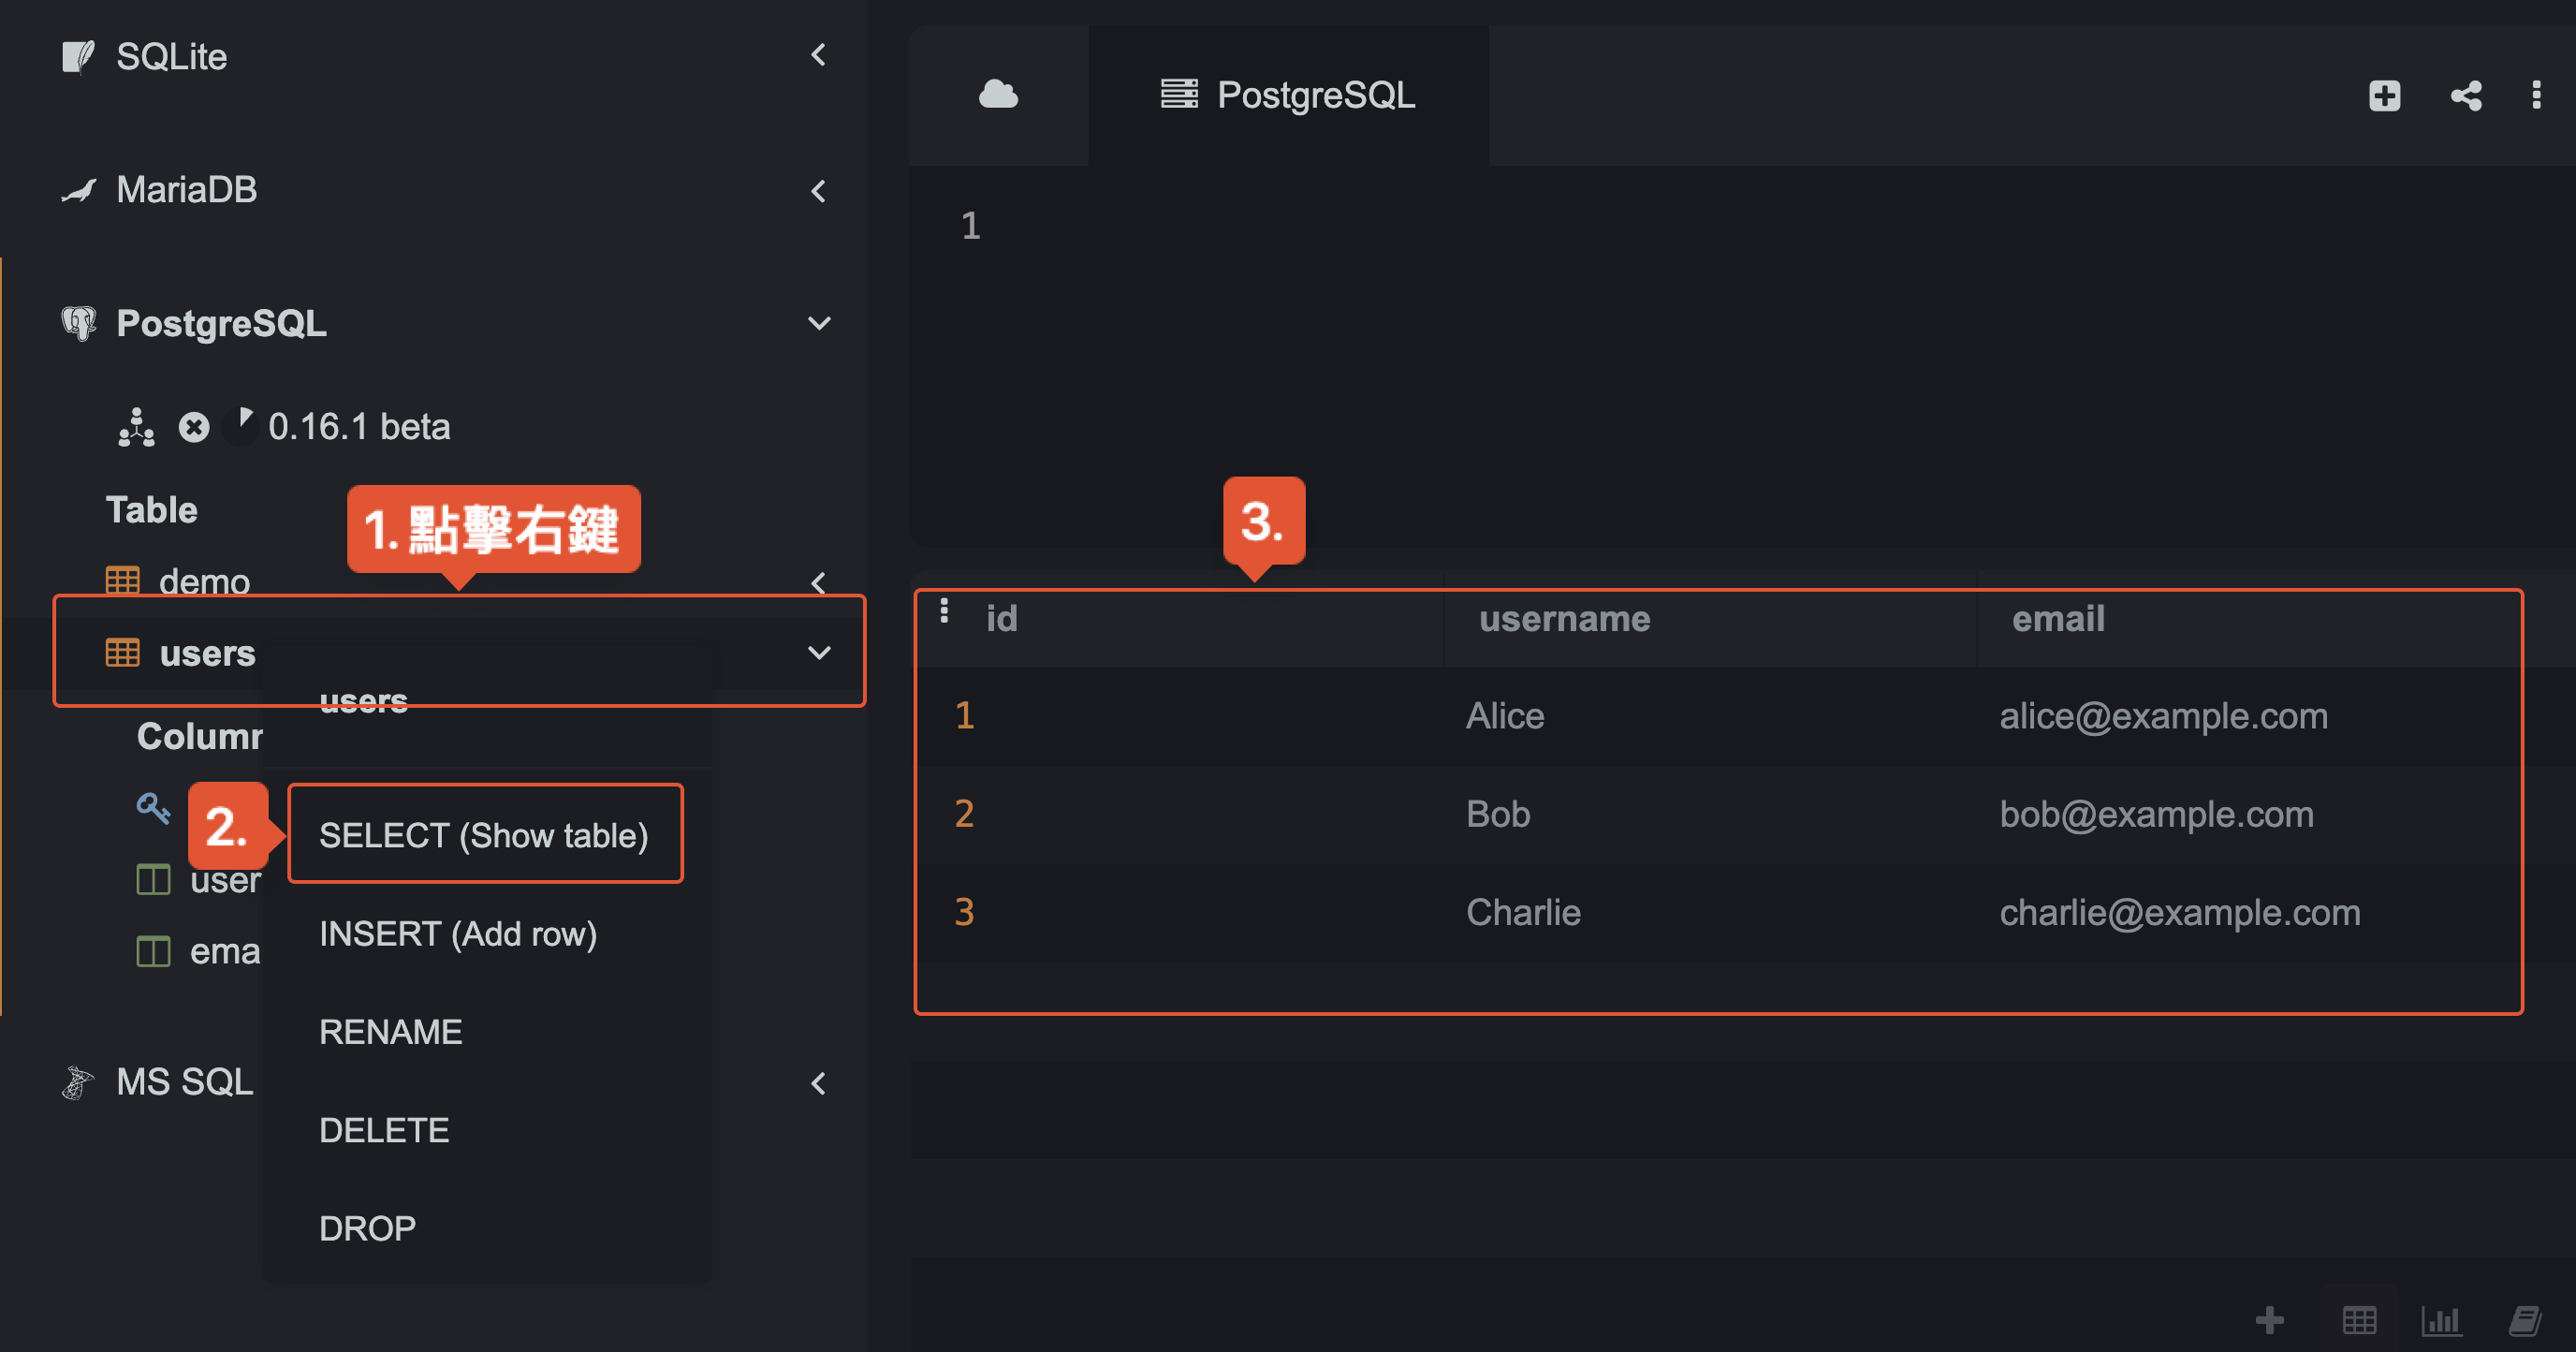
Task: Click the SQLite database icon
Action: point(79,58)
